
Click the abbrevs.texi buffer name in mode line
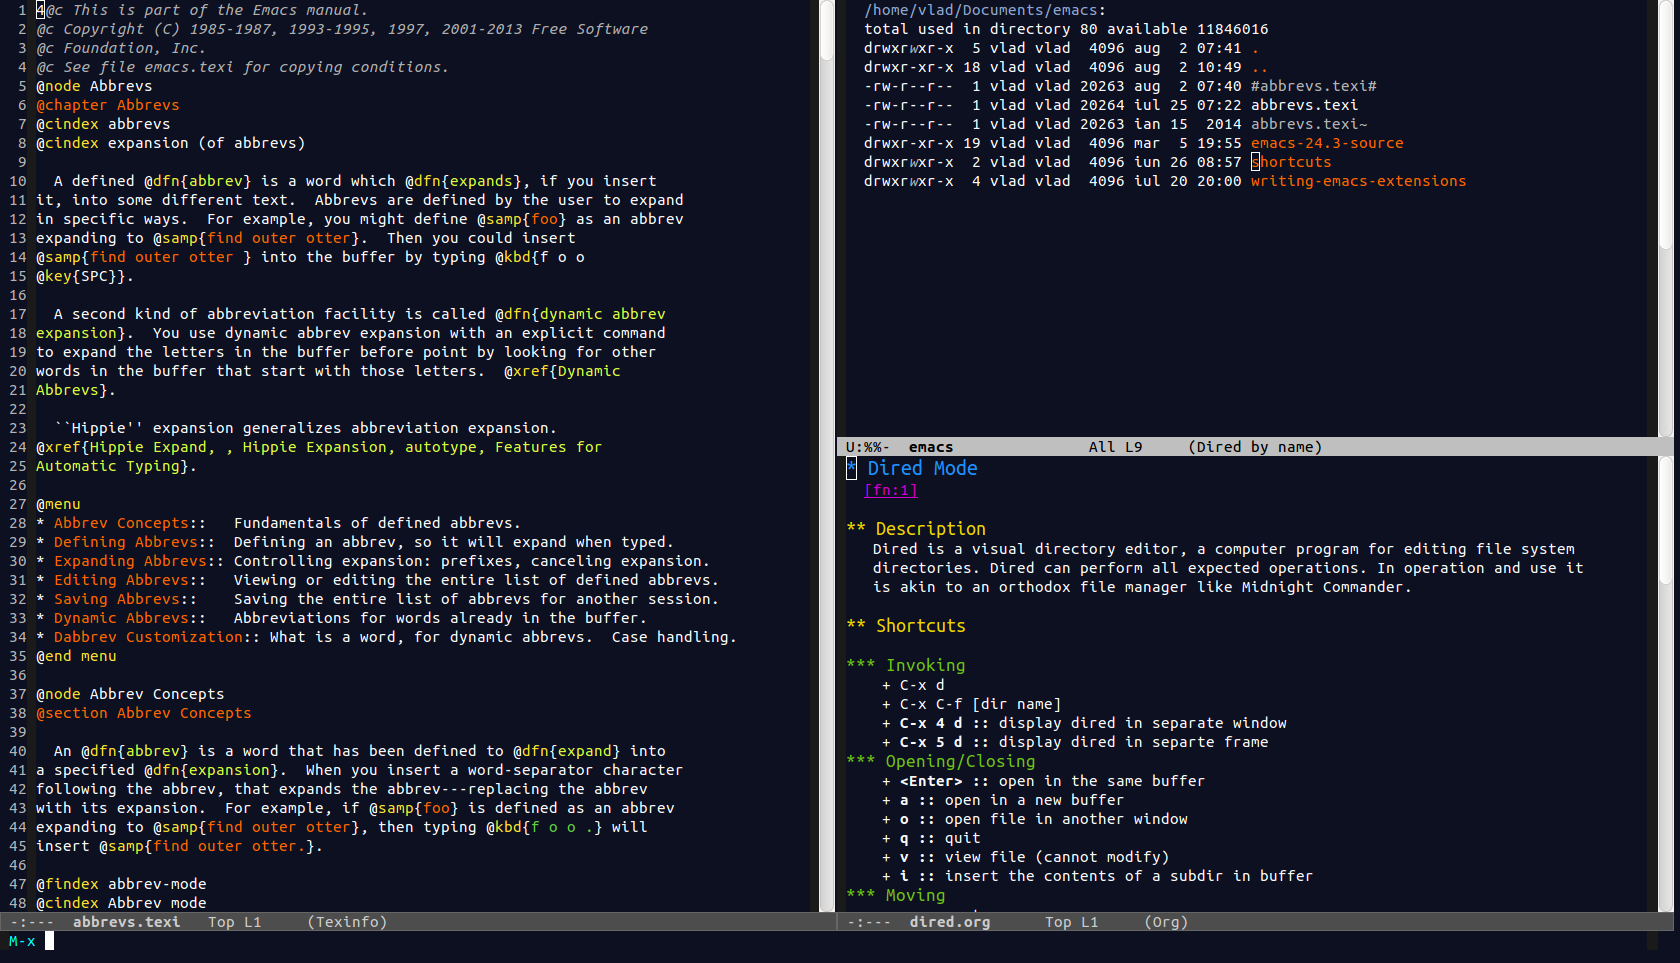tap(126, 922)
